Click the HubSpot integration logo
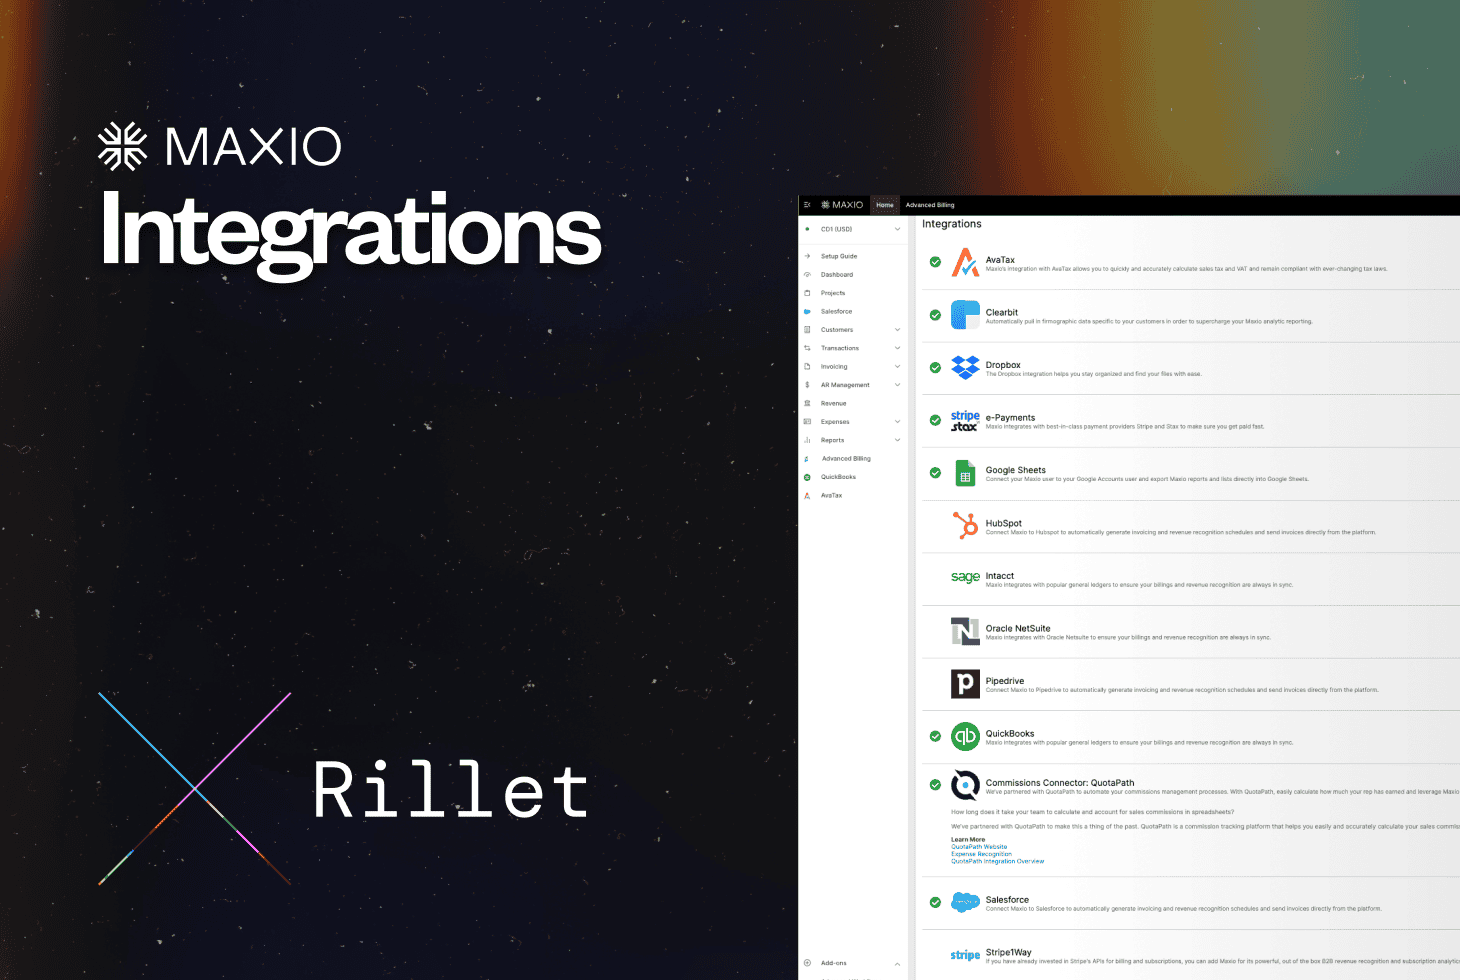The image size is (1460, 980). (966, 525)
